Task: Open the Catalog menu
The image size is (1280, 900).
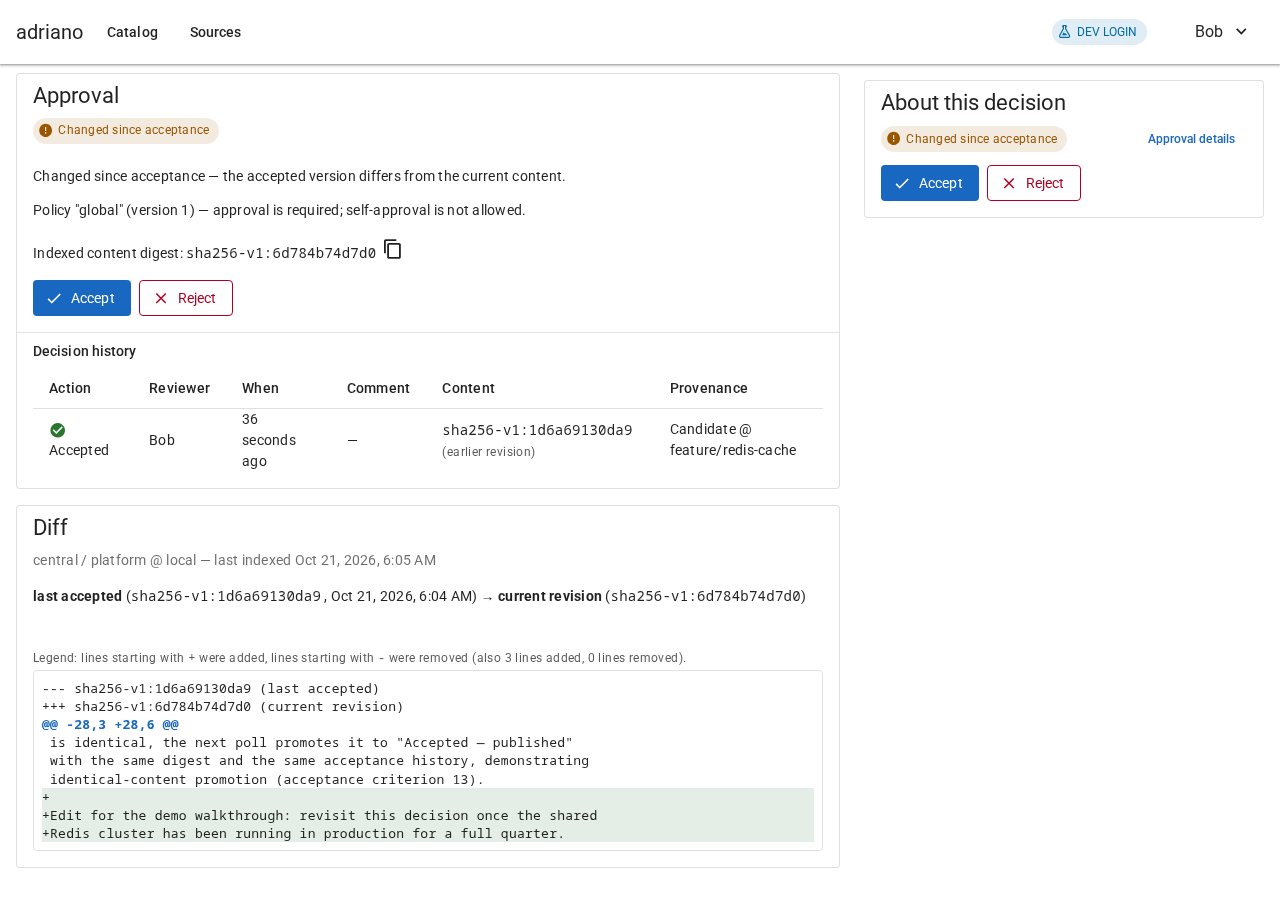Action: (x=132, y=32)
